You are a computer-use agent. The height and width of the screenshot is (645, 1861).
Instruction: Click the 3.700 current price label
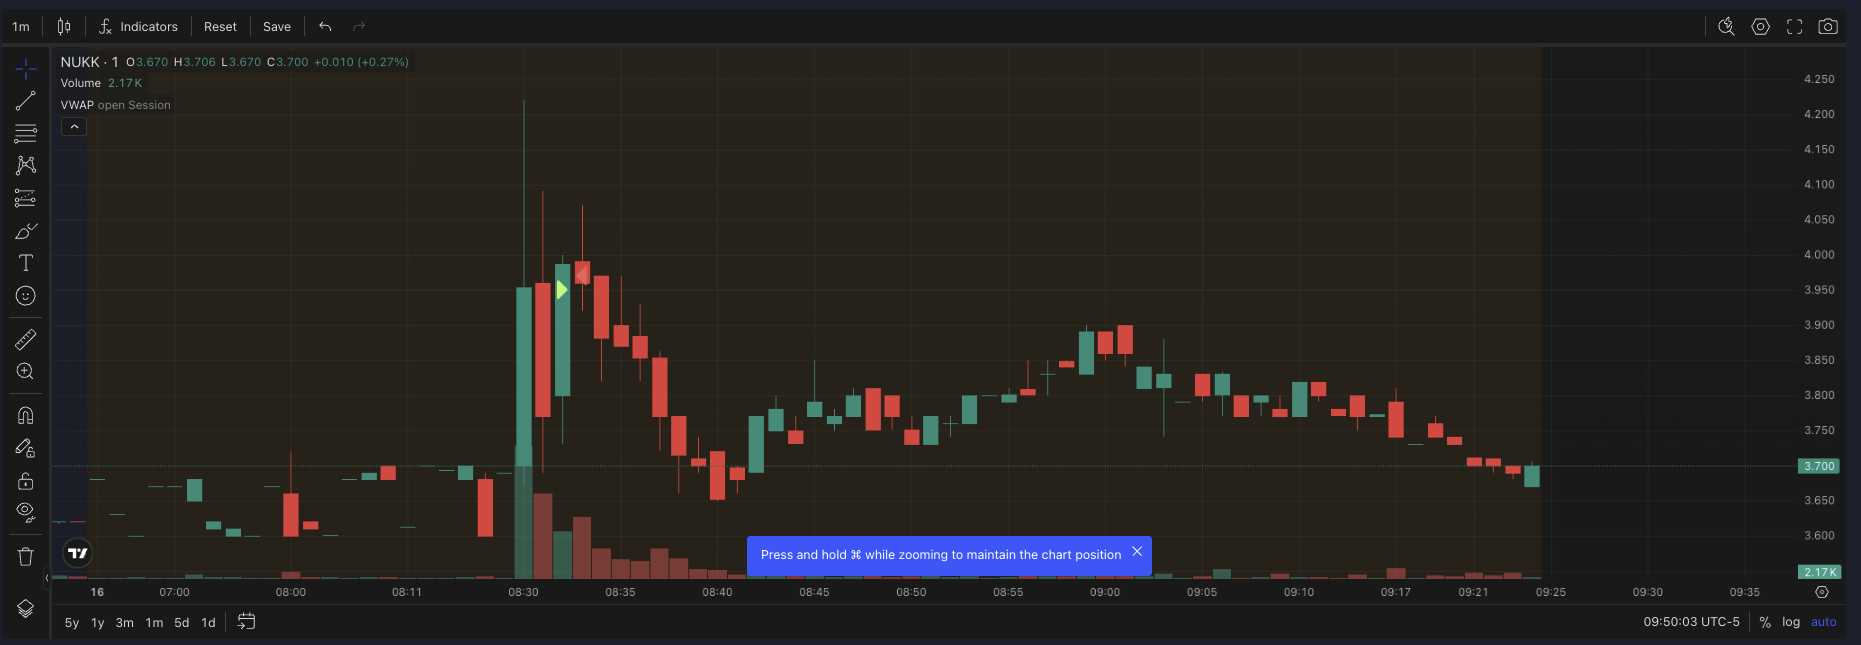[x=1819, y=466]
